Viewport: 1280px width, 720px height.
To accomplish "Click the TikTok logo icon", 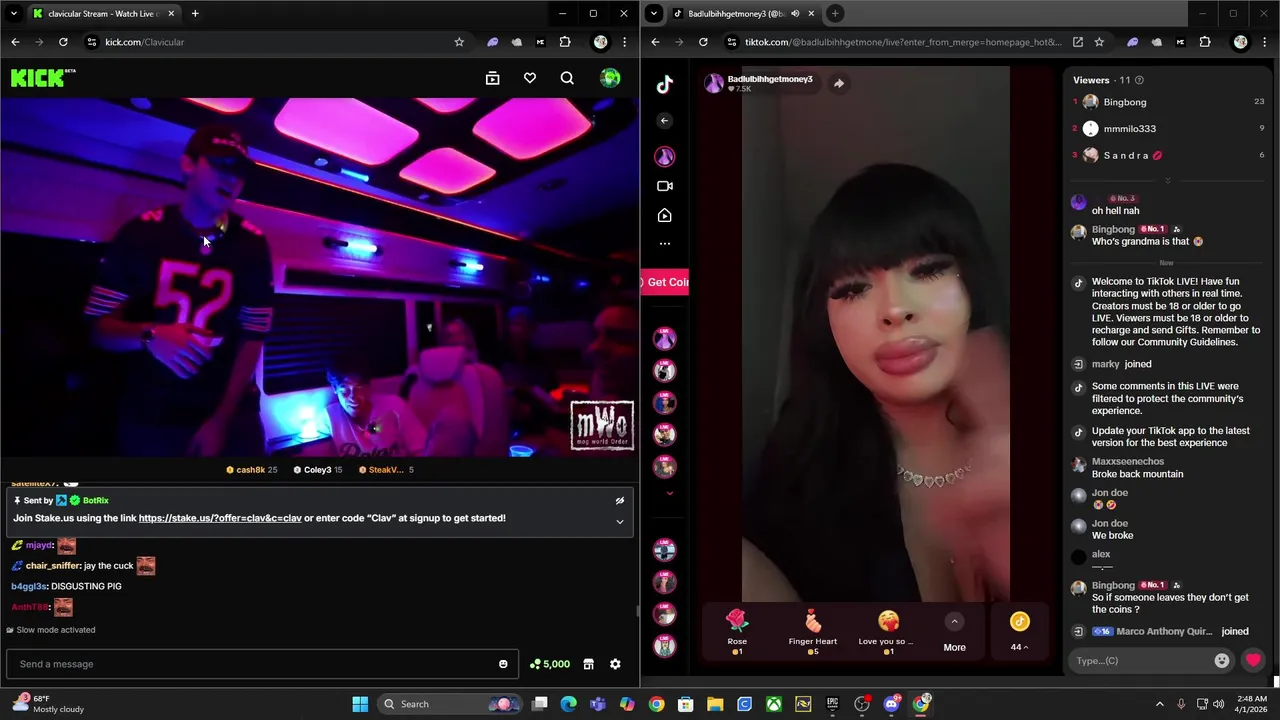I will [x=665, y=85].
